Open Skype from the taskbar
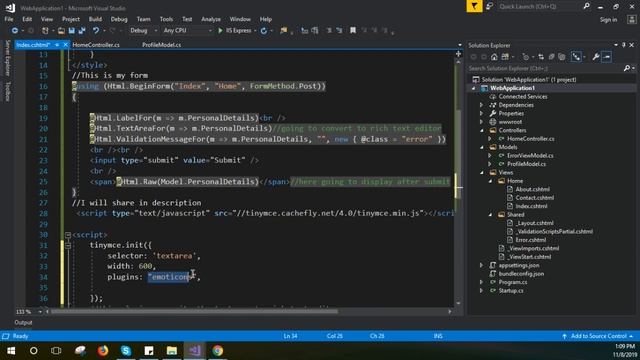The width and height of the screenshot is (640, 360). [x=126, y=351]
